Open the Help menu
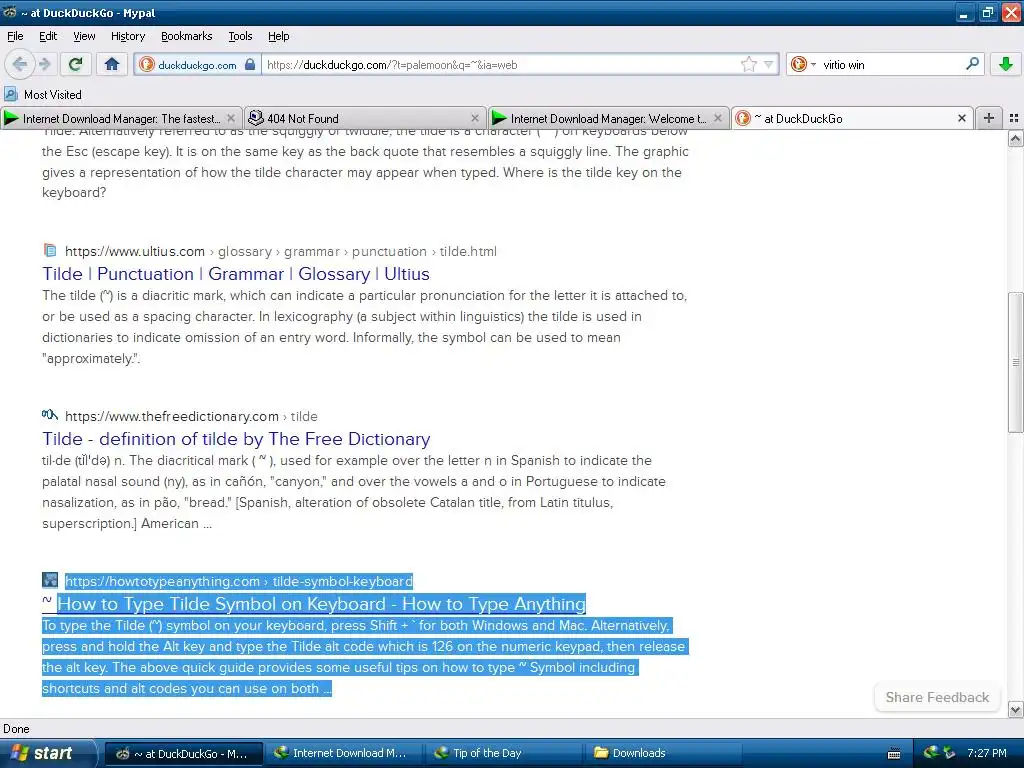Image resolution: width=1024 pixels, height=768 pixels. pyautogui.click(x=279, y=36)
